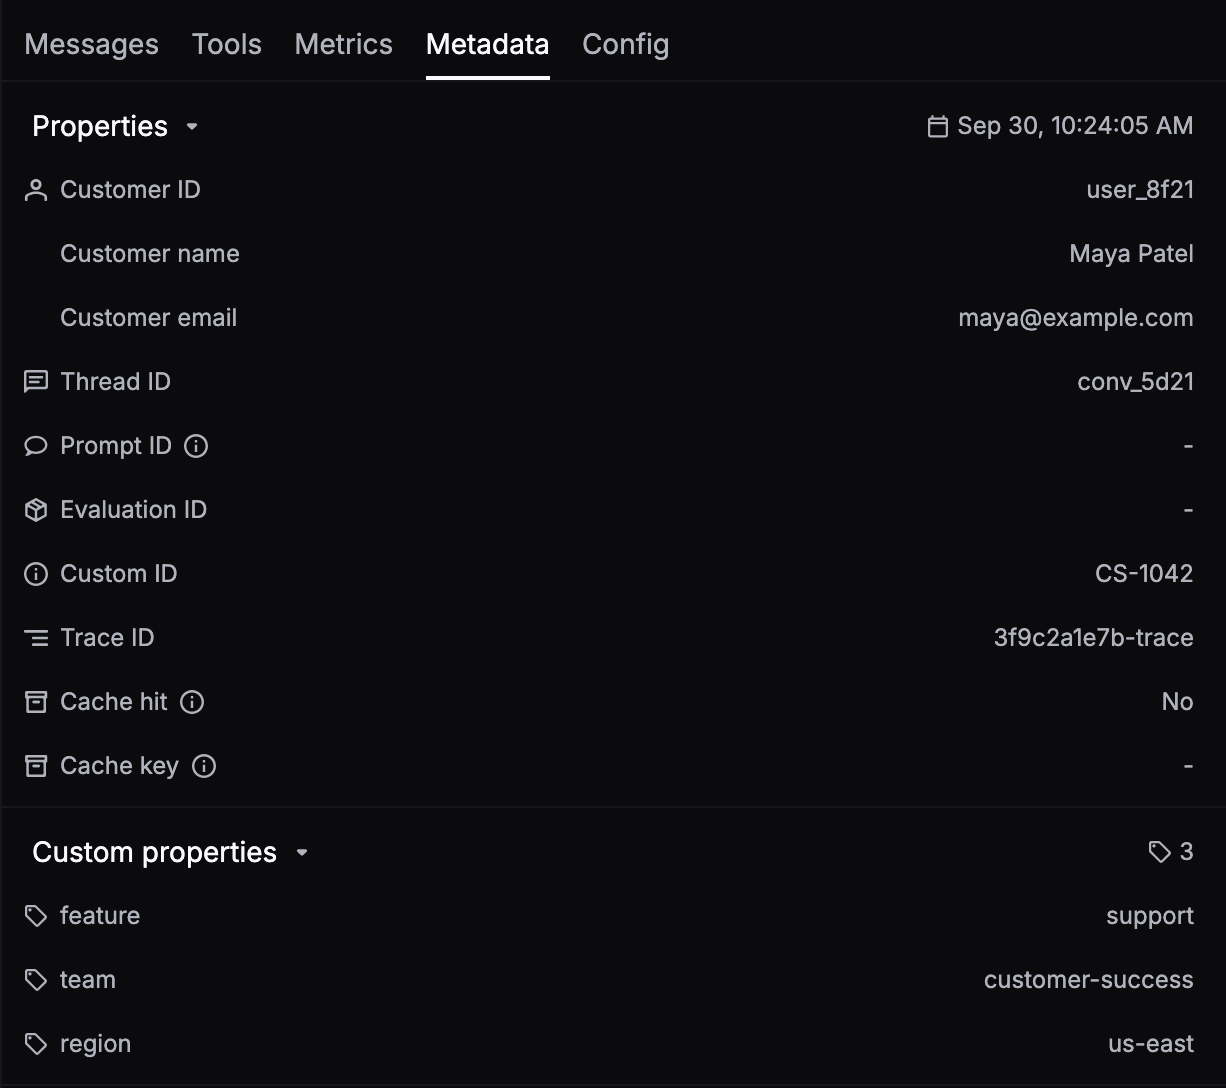Select the Maya Patel customer name value
This screenshot has width=1226, height=1088.
pyautogui.click(x=1131, y=254)
